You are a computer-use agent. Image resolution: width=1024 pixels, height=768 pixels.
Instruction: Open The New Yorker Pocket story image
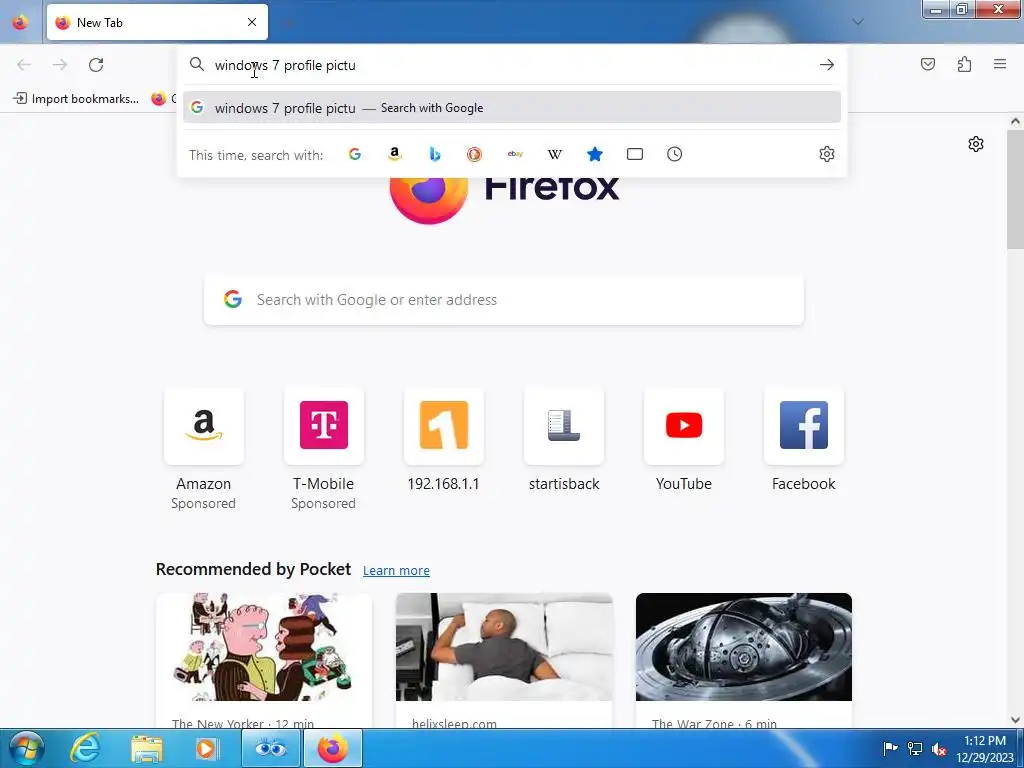264,647
